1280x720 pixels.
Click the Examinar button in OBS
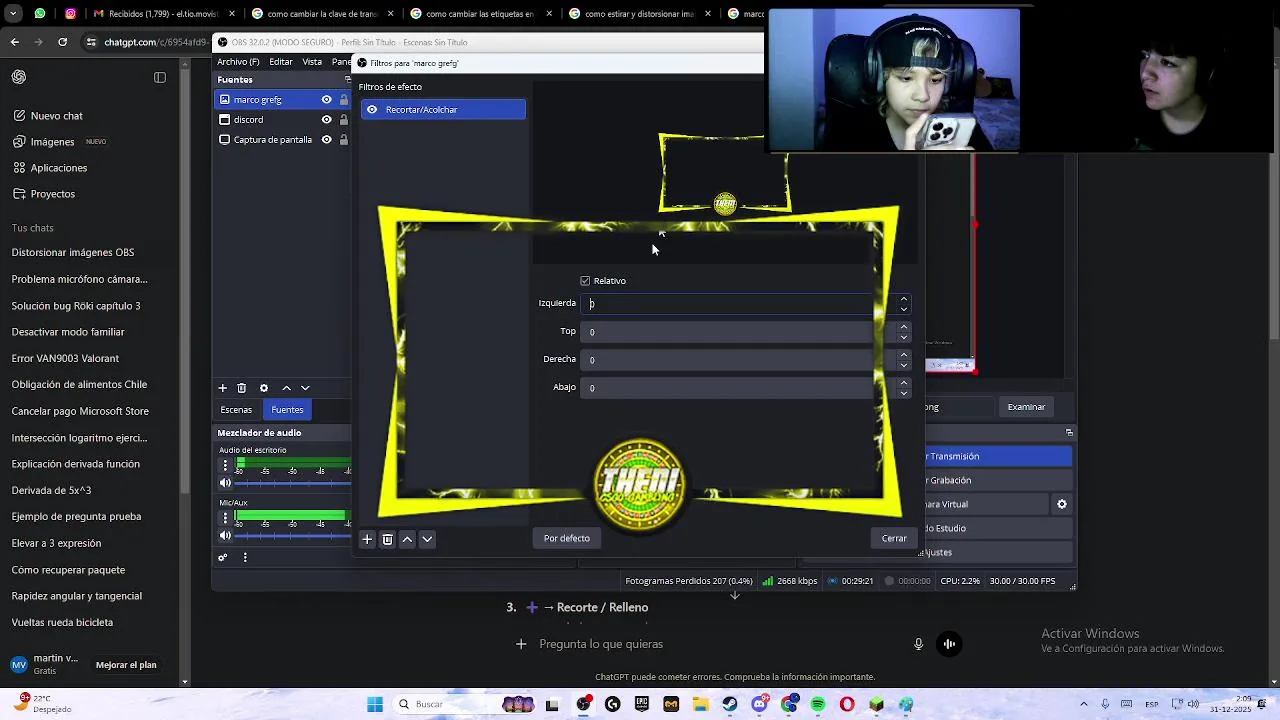[1026, 407]
